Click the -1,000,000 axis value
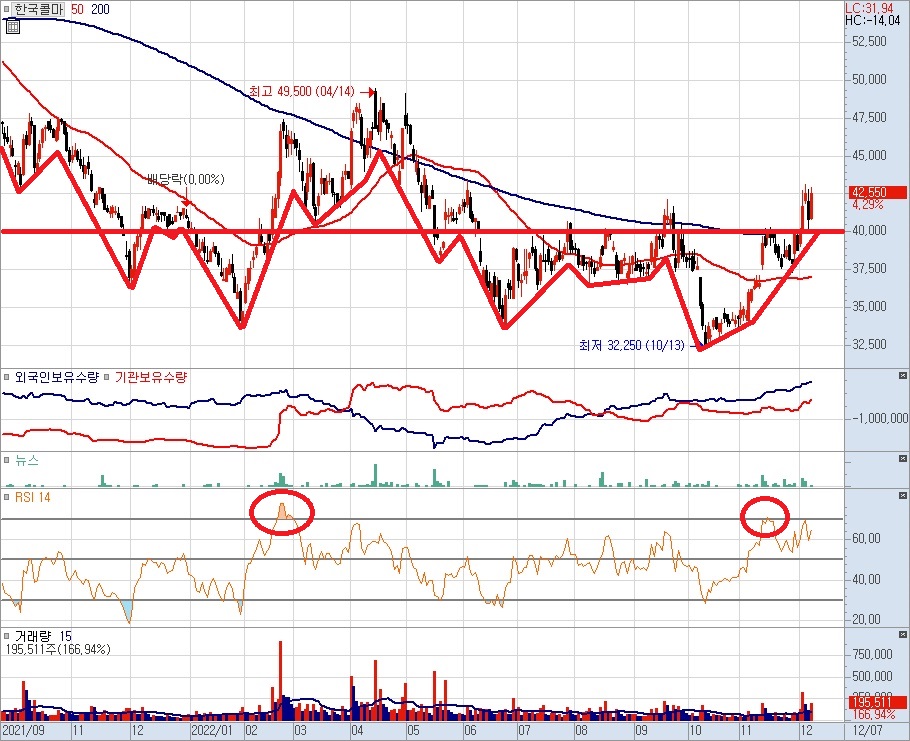The width and height of the screenshot is (910, 741). coord(878,418)
